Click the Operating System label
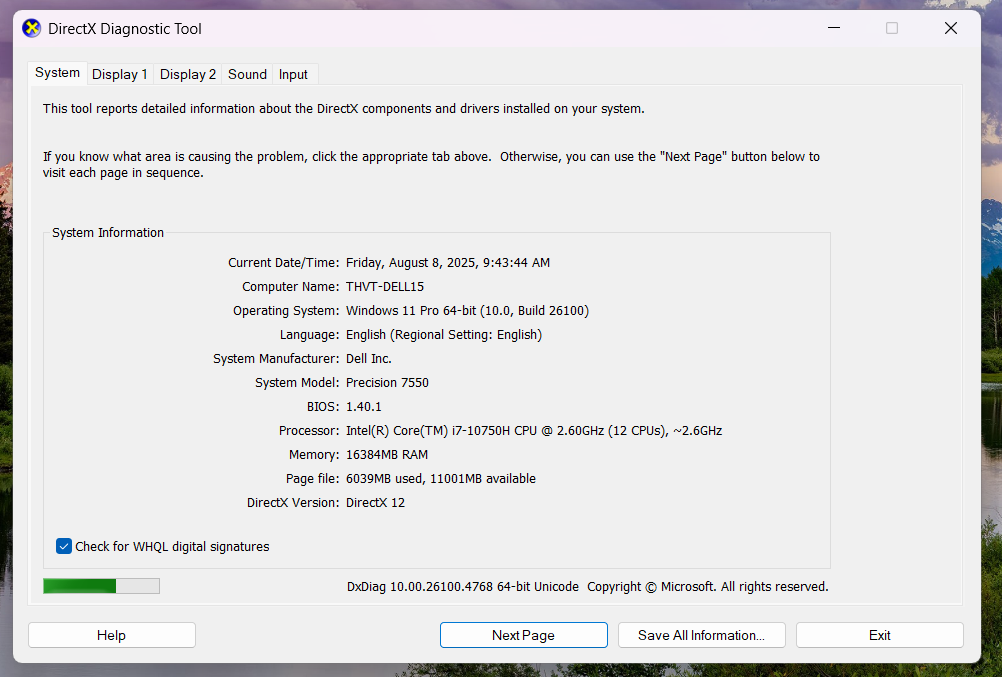Viewport: 1002px width, 677px height. (286, 310)
